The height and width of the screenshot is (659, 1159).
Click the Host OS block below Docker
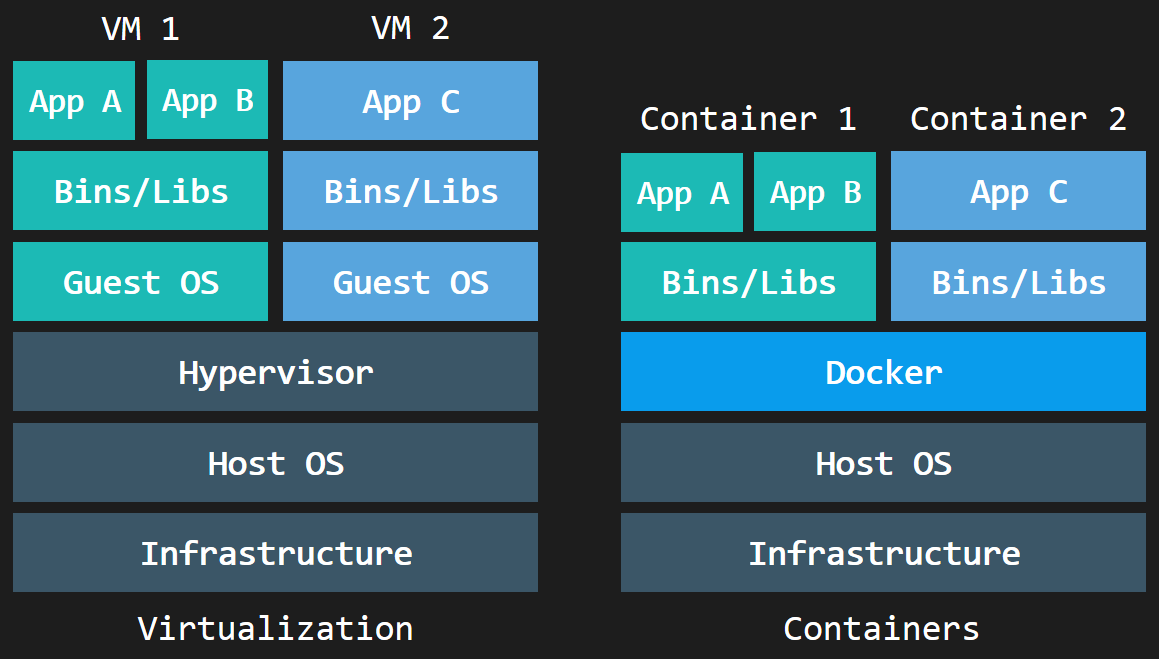pos(883,462)
